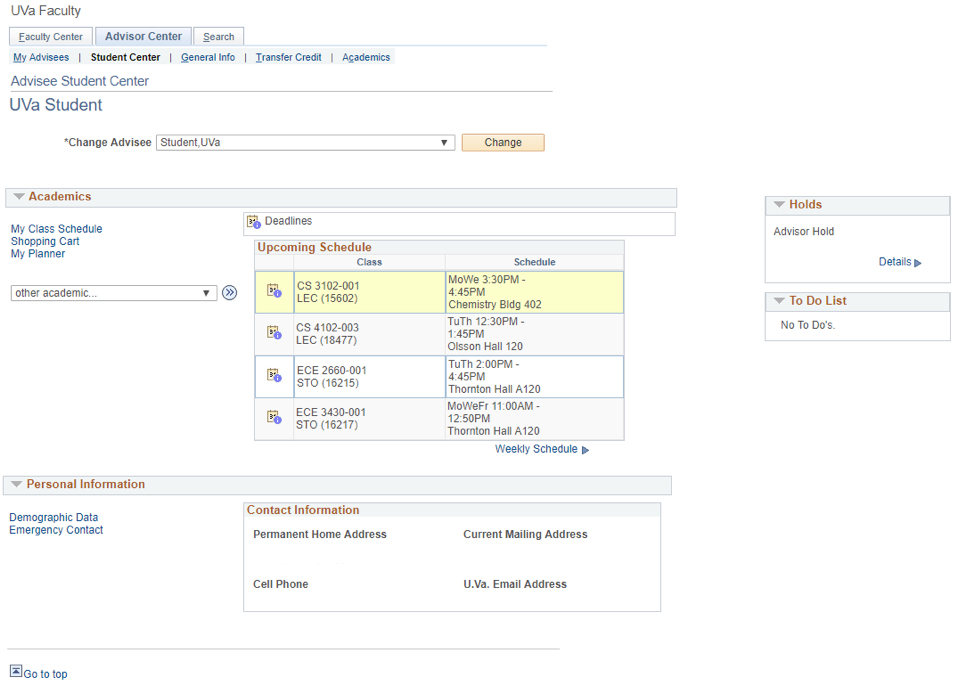Switch to the Faculty Center tab
The width and height of the screenshot is (974, 693).
[51, 37]
